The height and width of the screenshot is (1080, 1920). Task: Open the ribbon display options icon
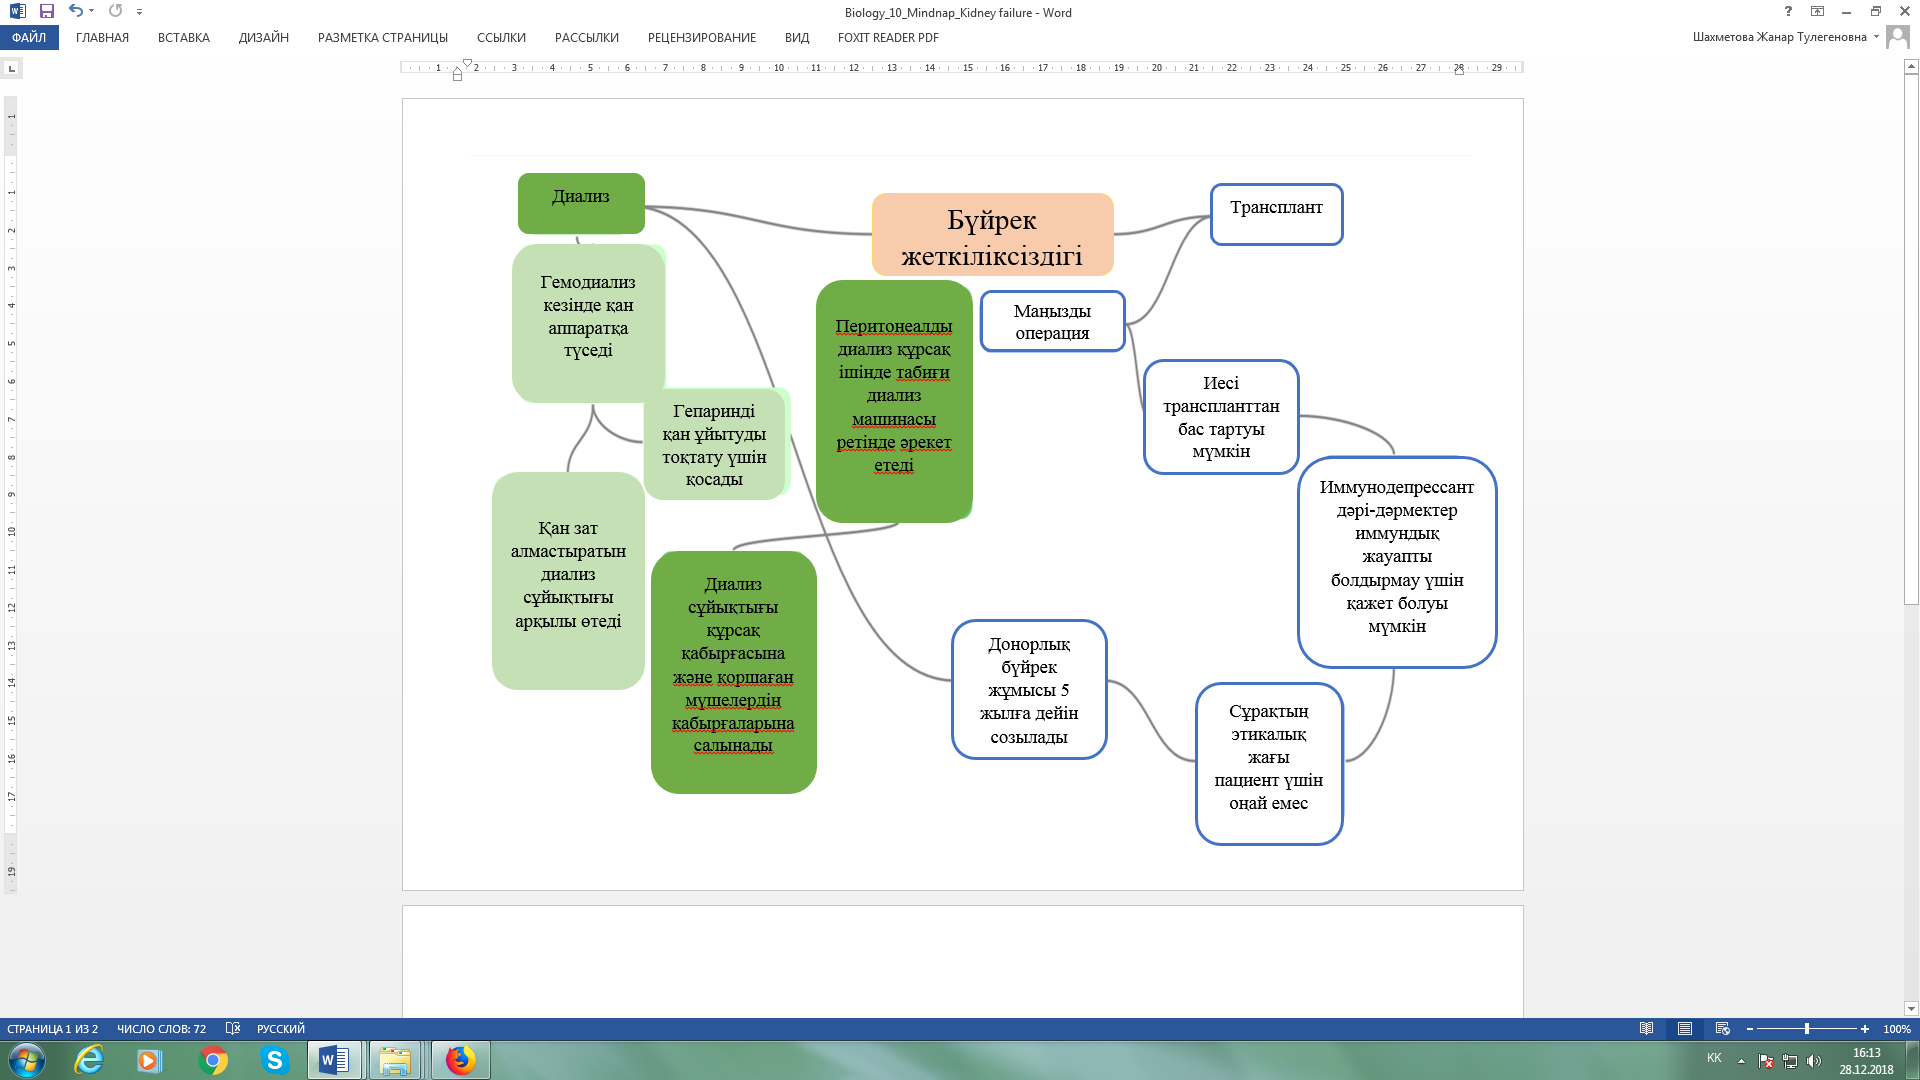(1817, 12)
